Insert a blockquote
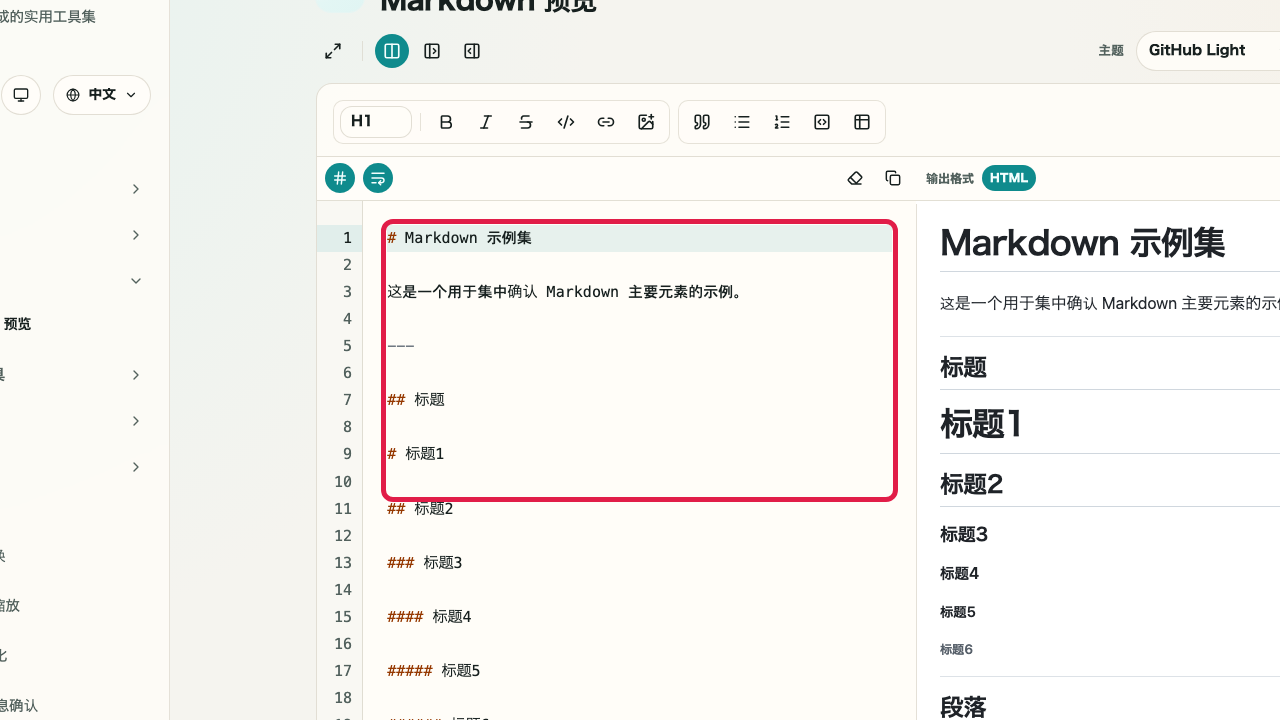 tap(702, 122)
